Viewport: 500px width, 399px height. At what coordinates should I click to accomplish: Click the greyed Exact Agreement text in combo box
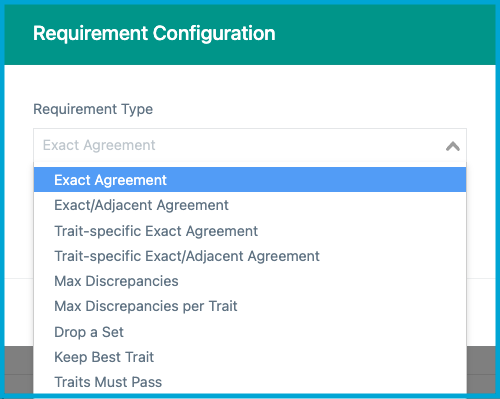coord(99,145)
